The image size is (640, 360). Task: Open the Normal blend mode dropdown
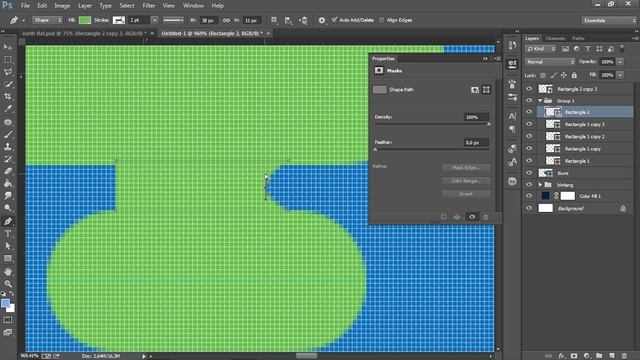click(550, 62)
